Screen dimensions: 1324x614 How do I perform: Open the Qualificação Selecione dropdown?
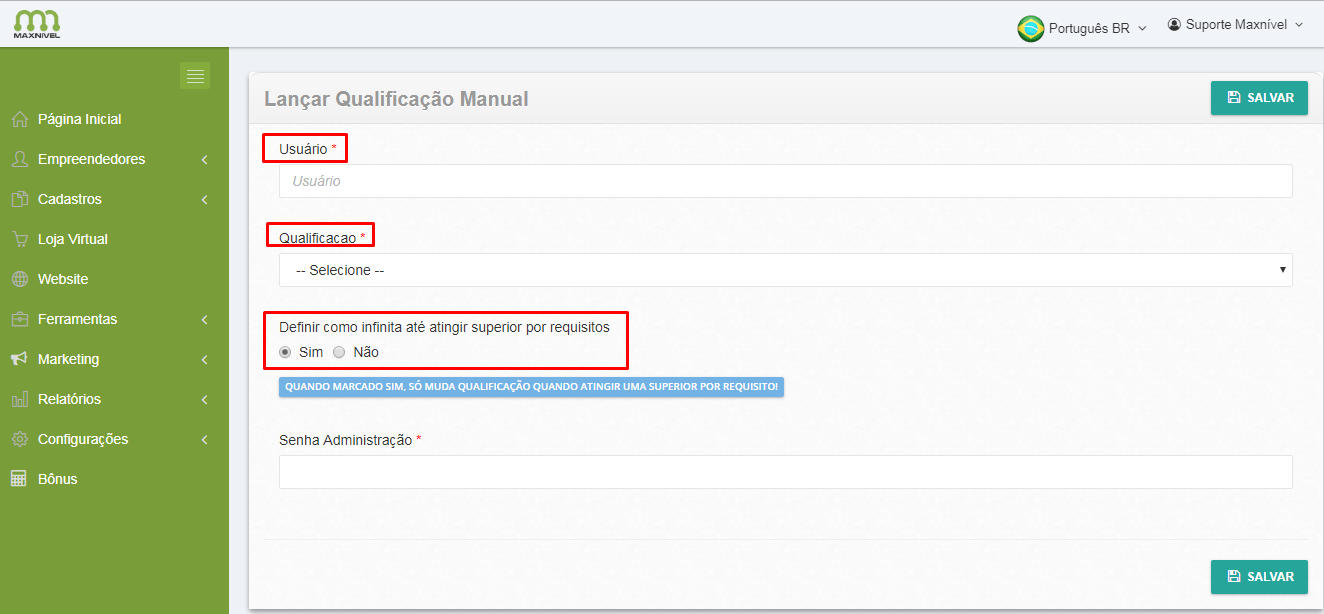(x=785, y=270)
